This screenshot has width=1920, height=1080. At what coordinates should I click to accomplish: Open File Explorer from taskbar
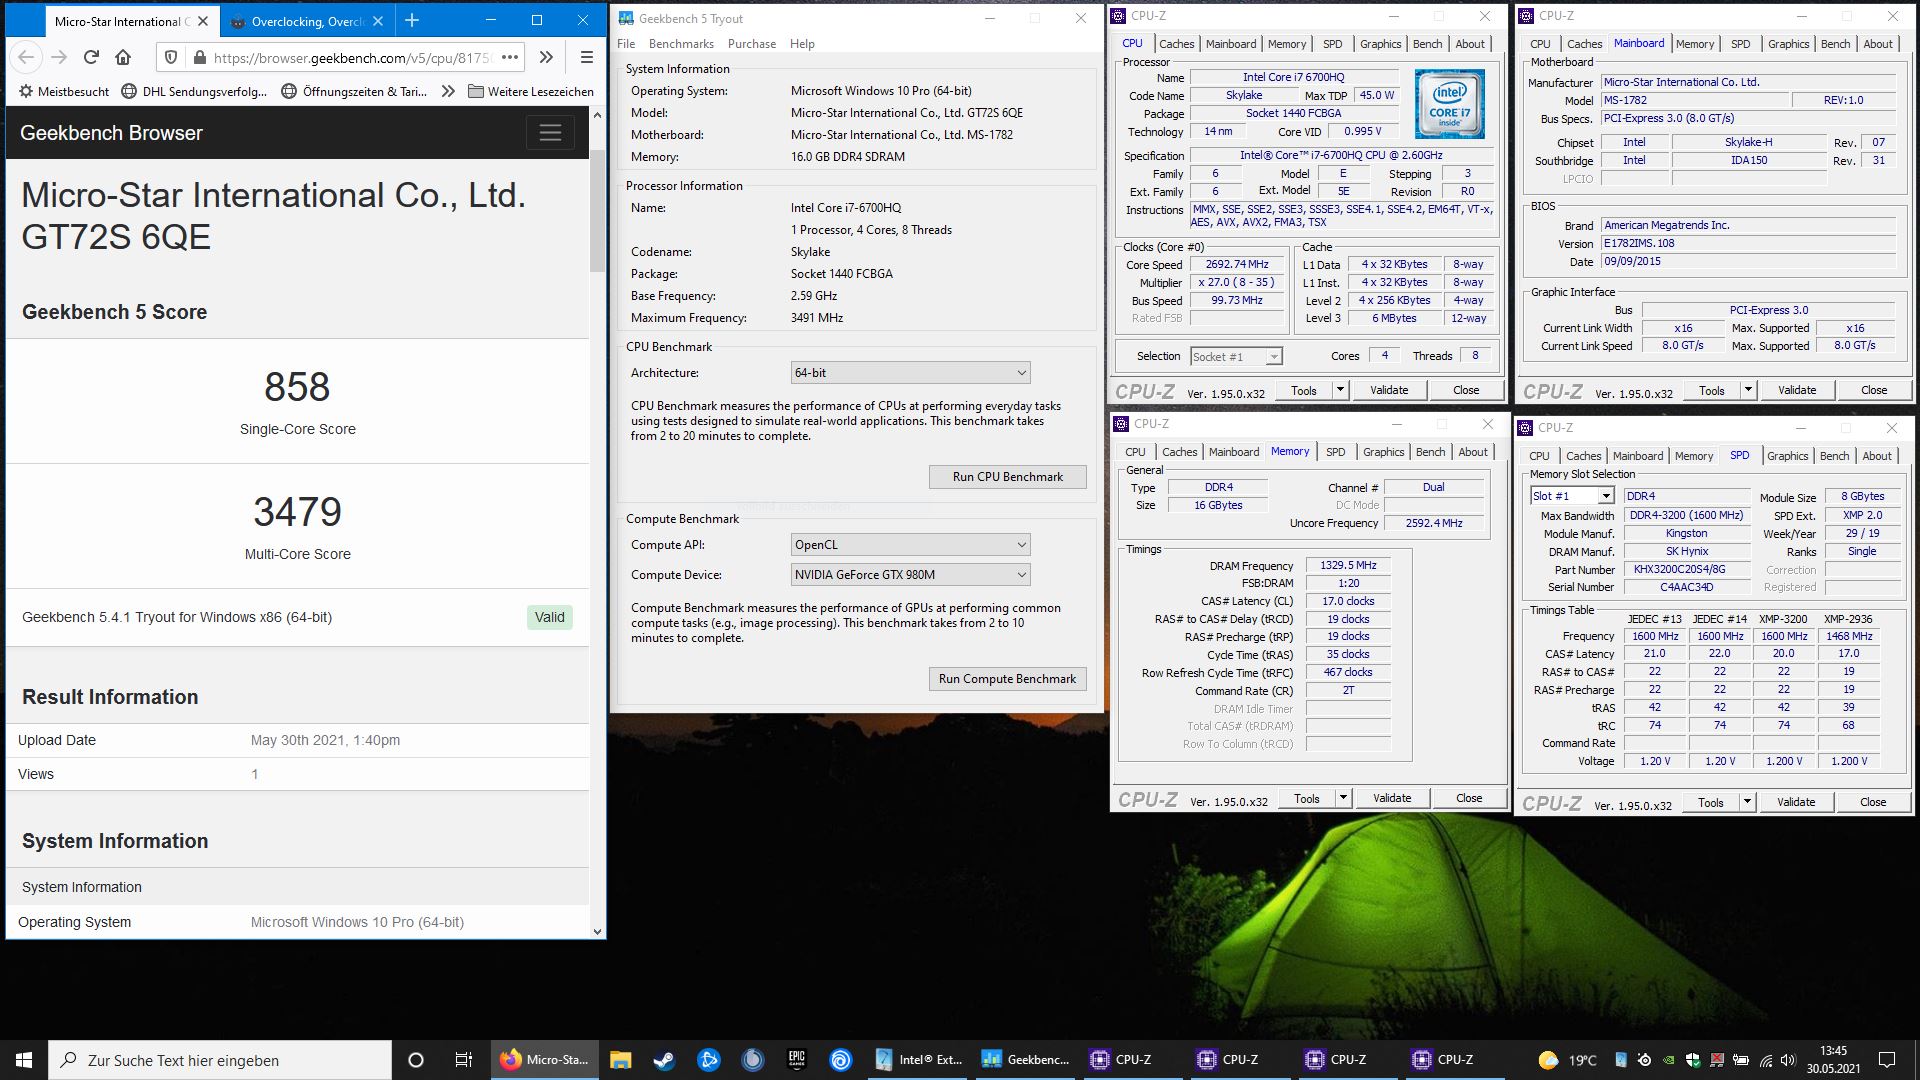tap(620, 1060)
